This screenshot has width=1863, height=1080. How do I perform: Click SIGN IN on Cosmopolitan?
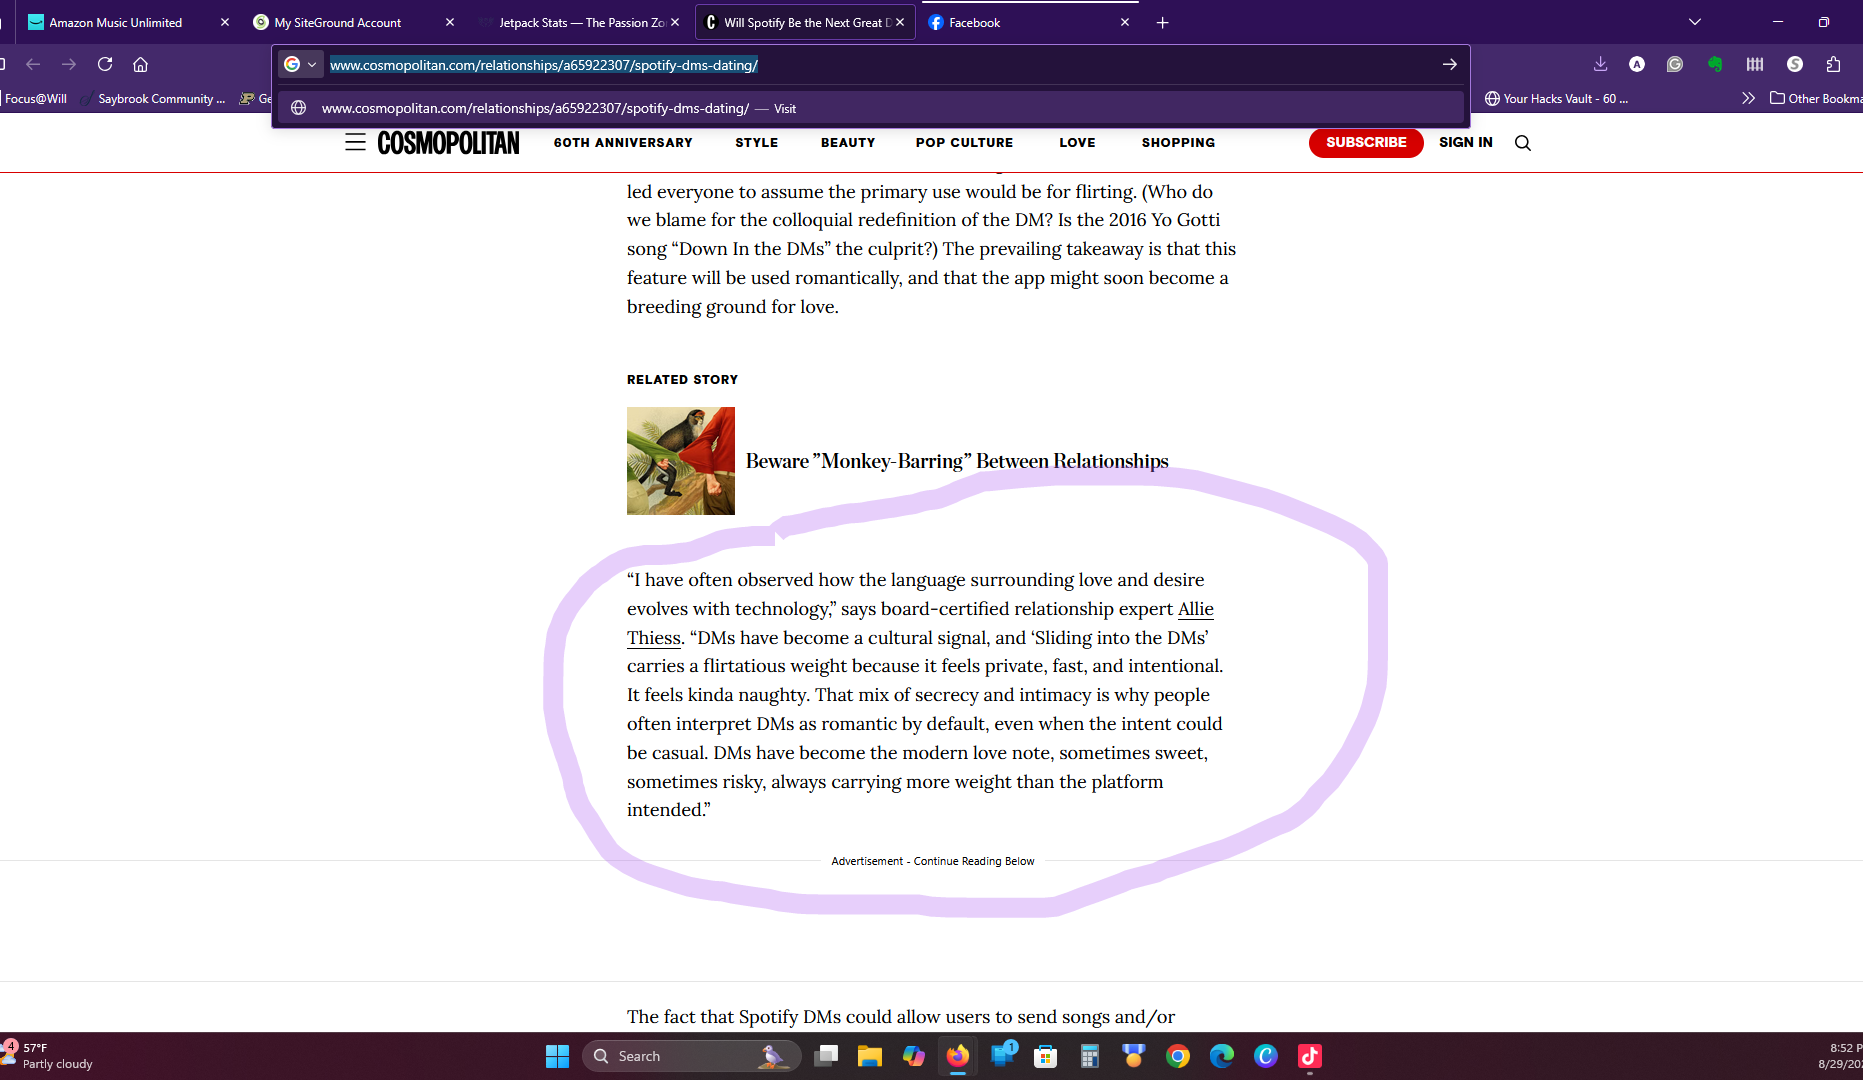[x=1465, y=142]
